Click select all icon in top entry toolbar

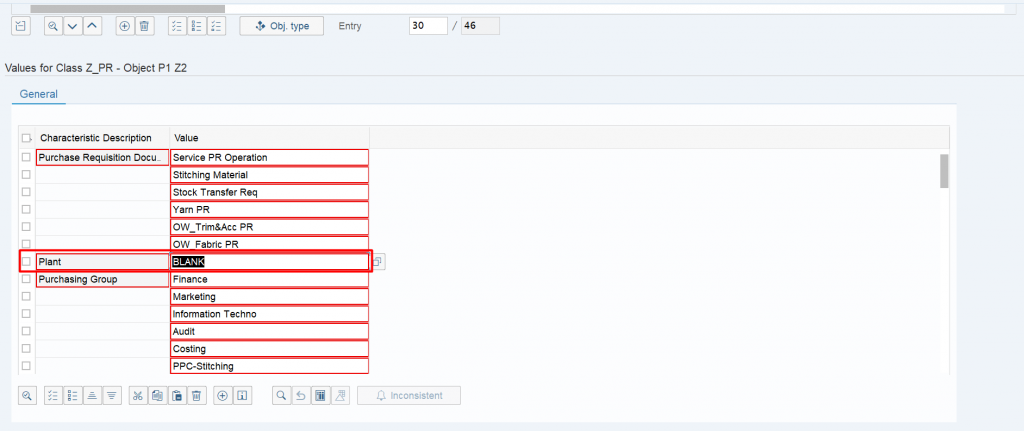coord(177,26)
